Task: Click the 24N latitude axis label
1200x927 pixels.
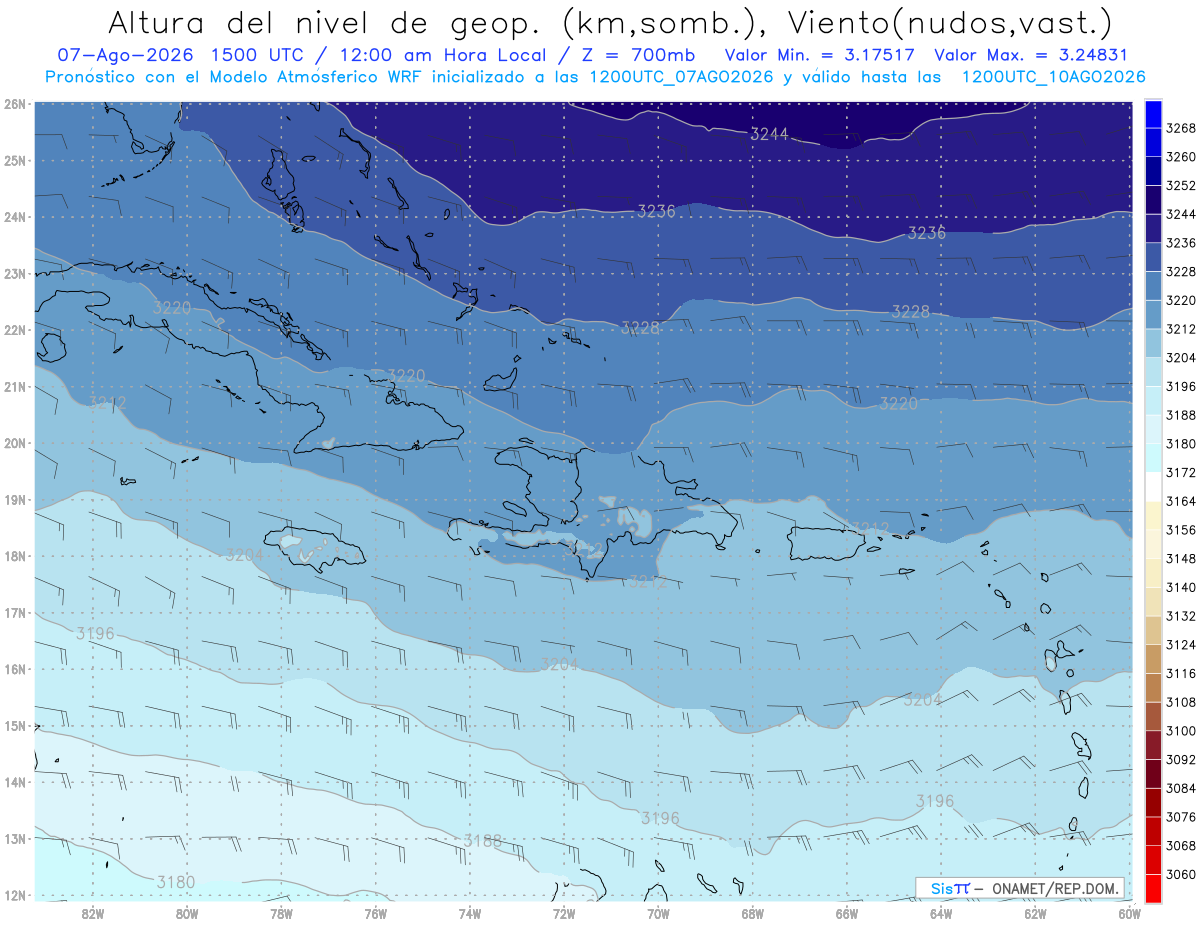Action: click(x=14, y=217)
